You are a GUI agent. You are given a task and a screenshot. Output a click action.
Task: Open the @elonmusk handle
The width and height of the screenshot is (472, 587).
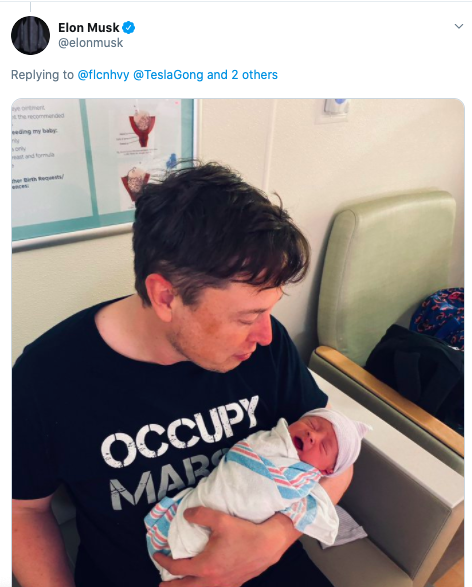(91, 43)
